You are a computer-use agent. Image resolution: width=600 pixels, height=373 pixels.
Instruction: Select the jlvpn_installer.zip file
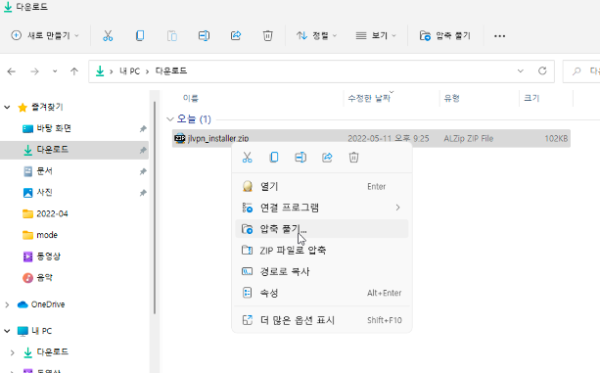[x=371, y=138]
